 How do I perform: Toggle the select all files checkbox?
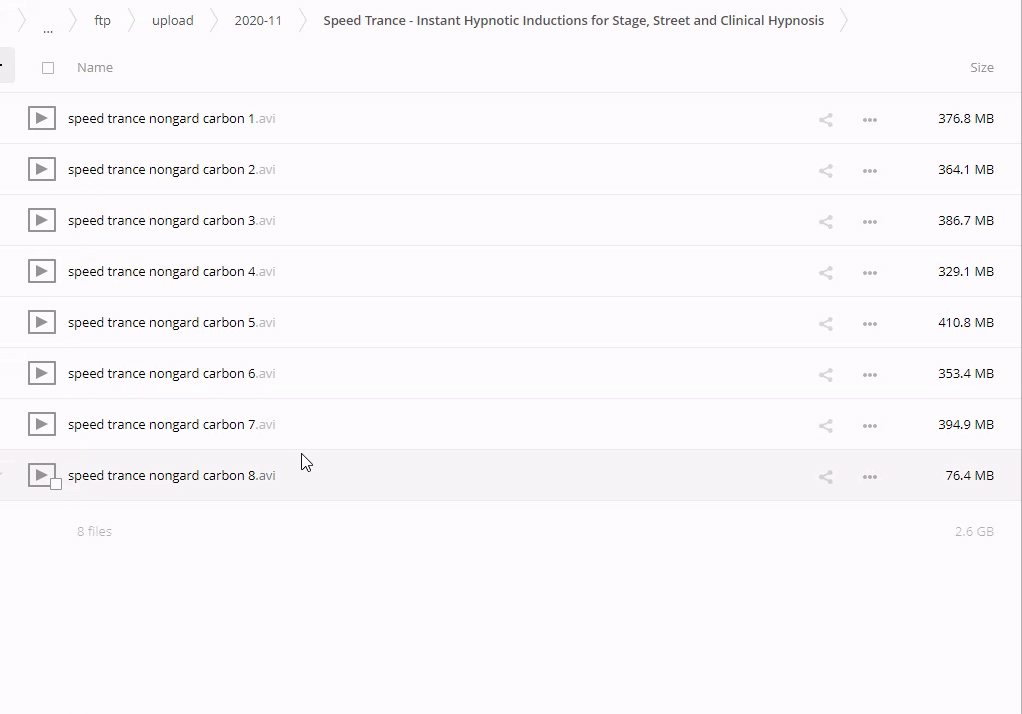pyautogui.click(x=48, y=68)
